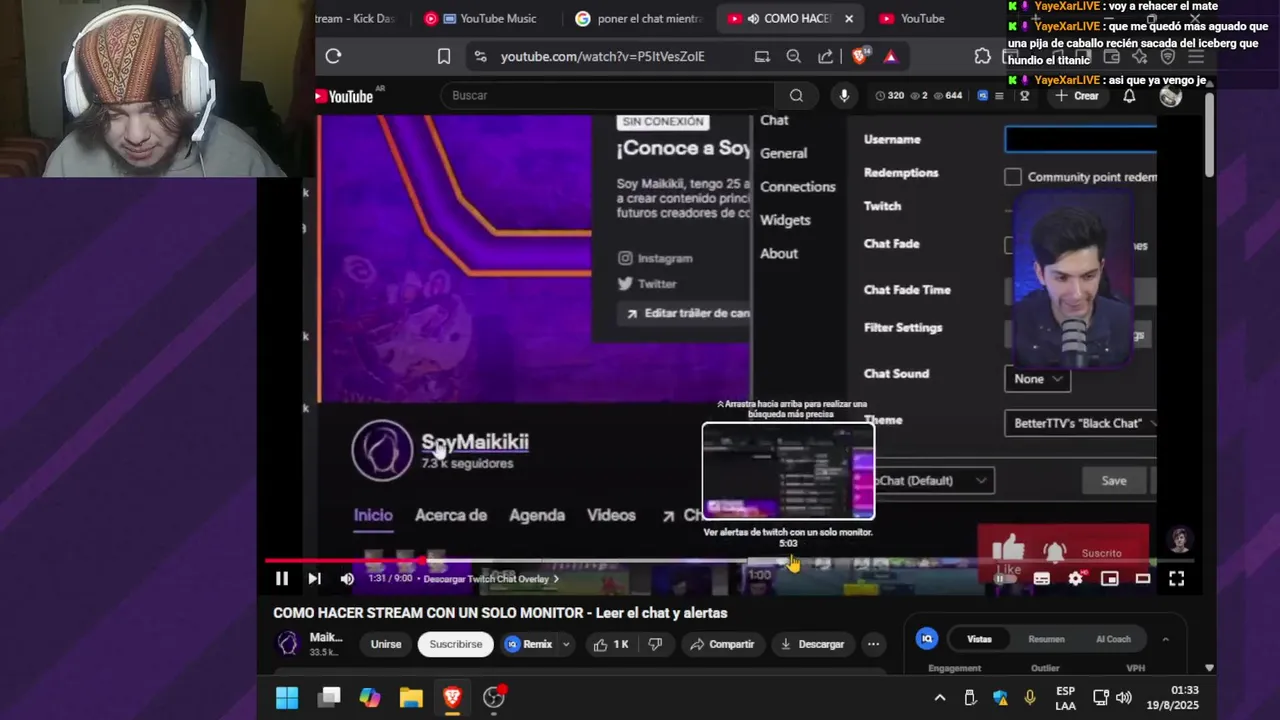Viewport: 1280px width, 720px height.
Task: Reload the browser page
Action: coord(333,56)
